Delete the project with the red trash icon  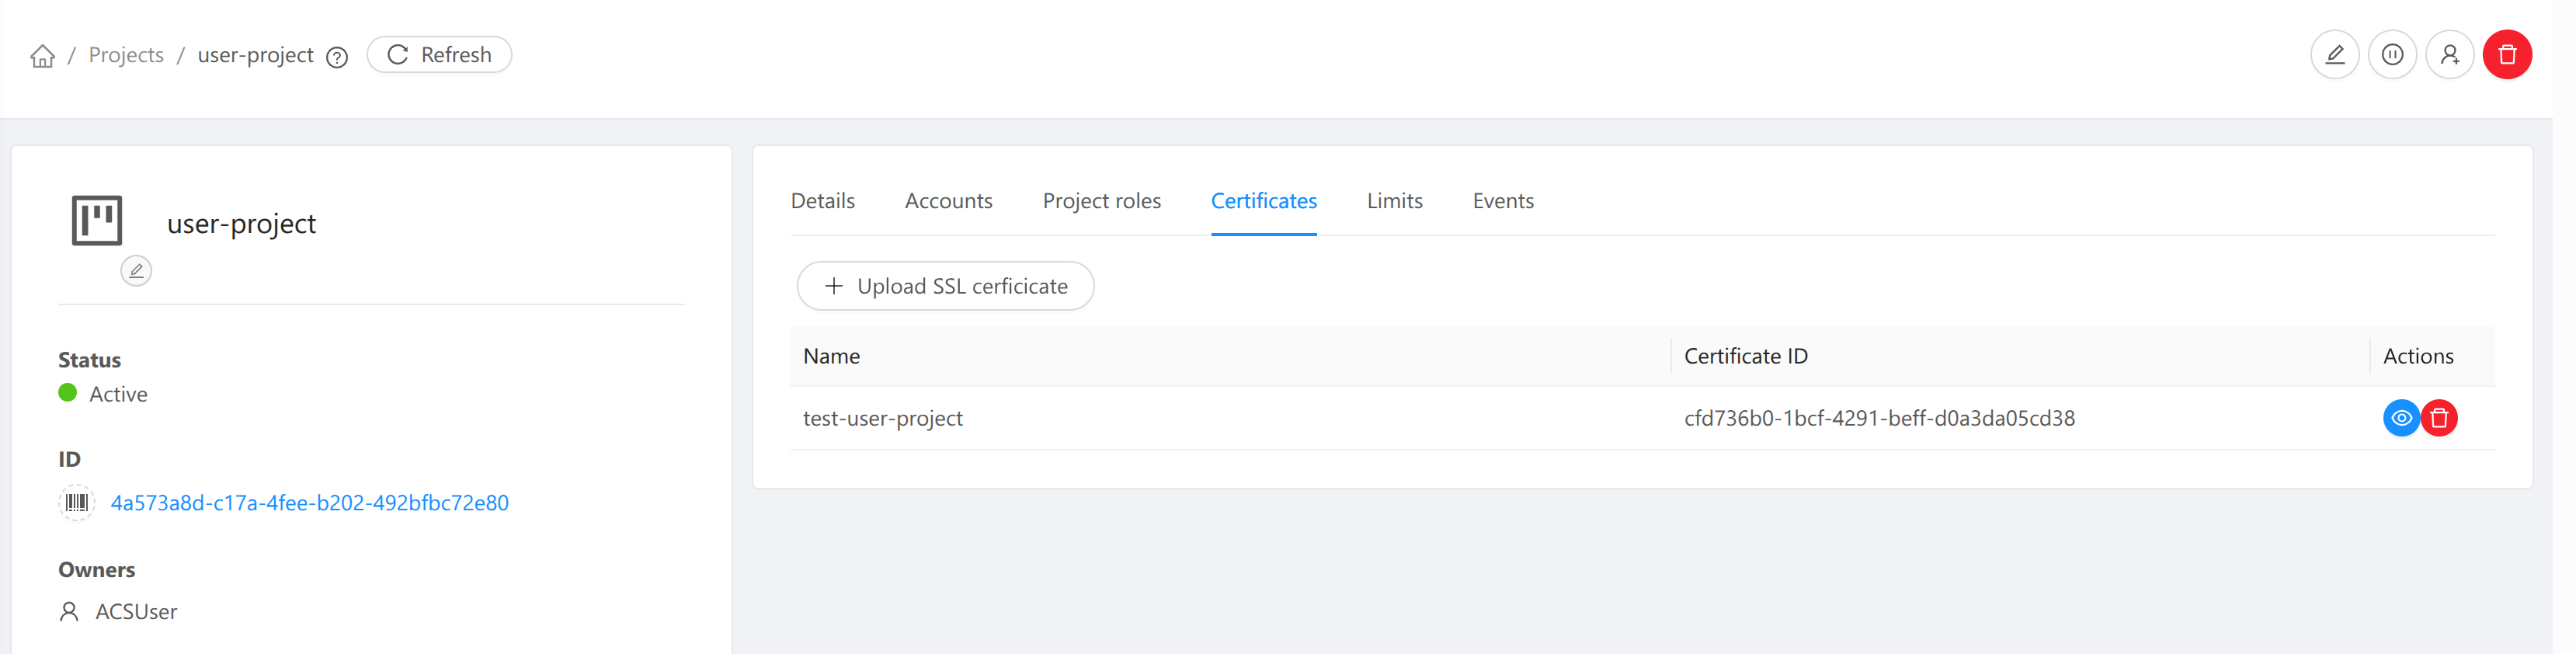tap(2507, 55)
